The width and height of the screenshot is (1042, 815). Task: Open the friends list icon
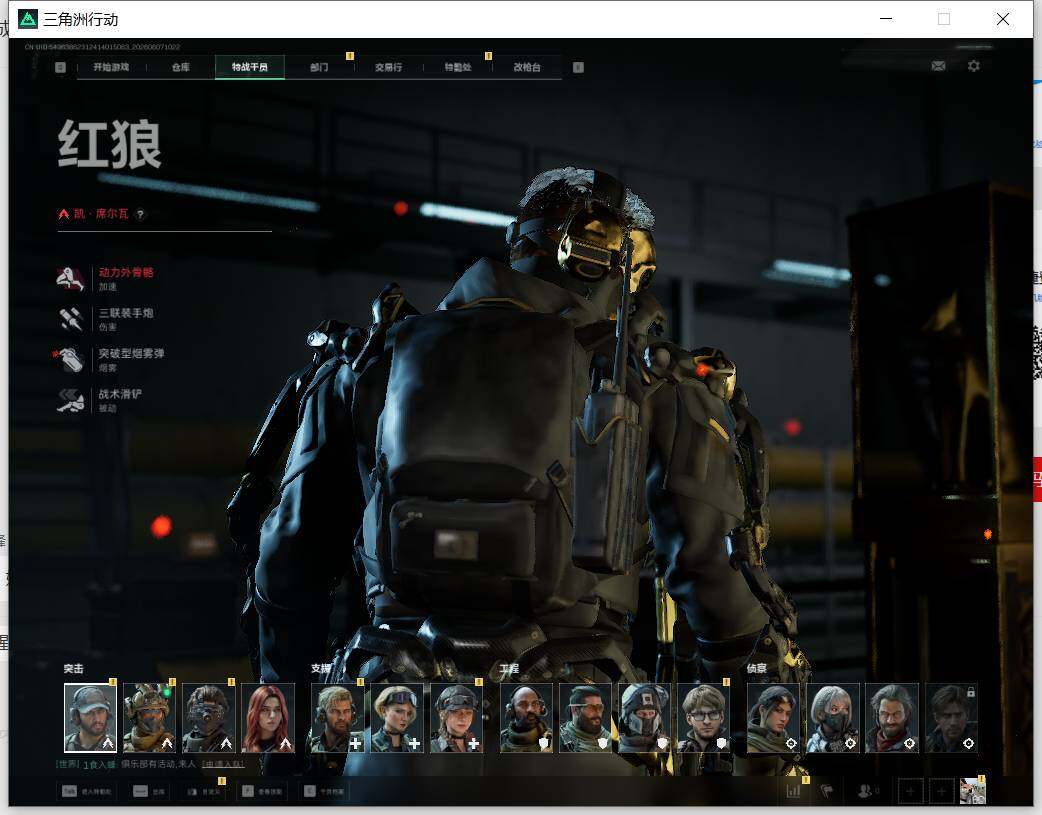point(867,791)
